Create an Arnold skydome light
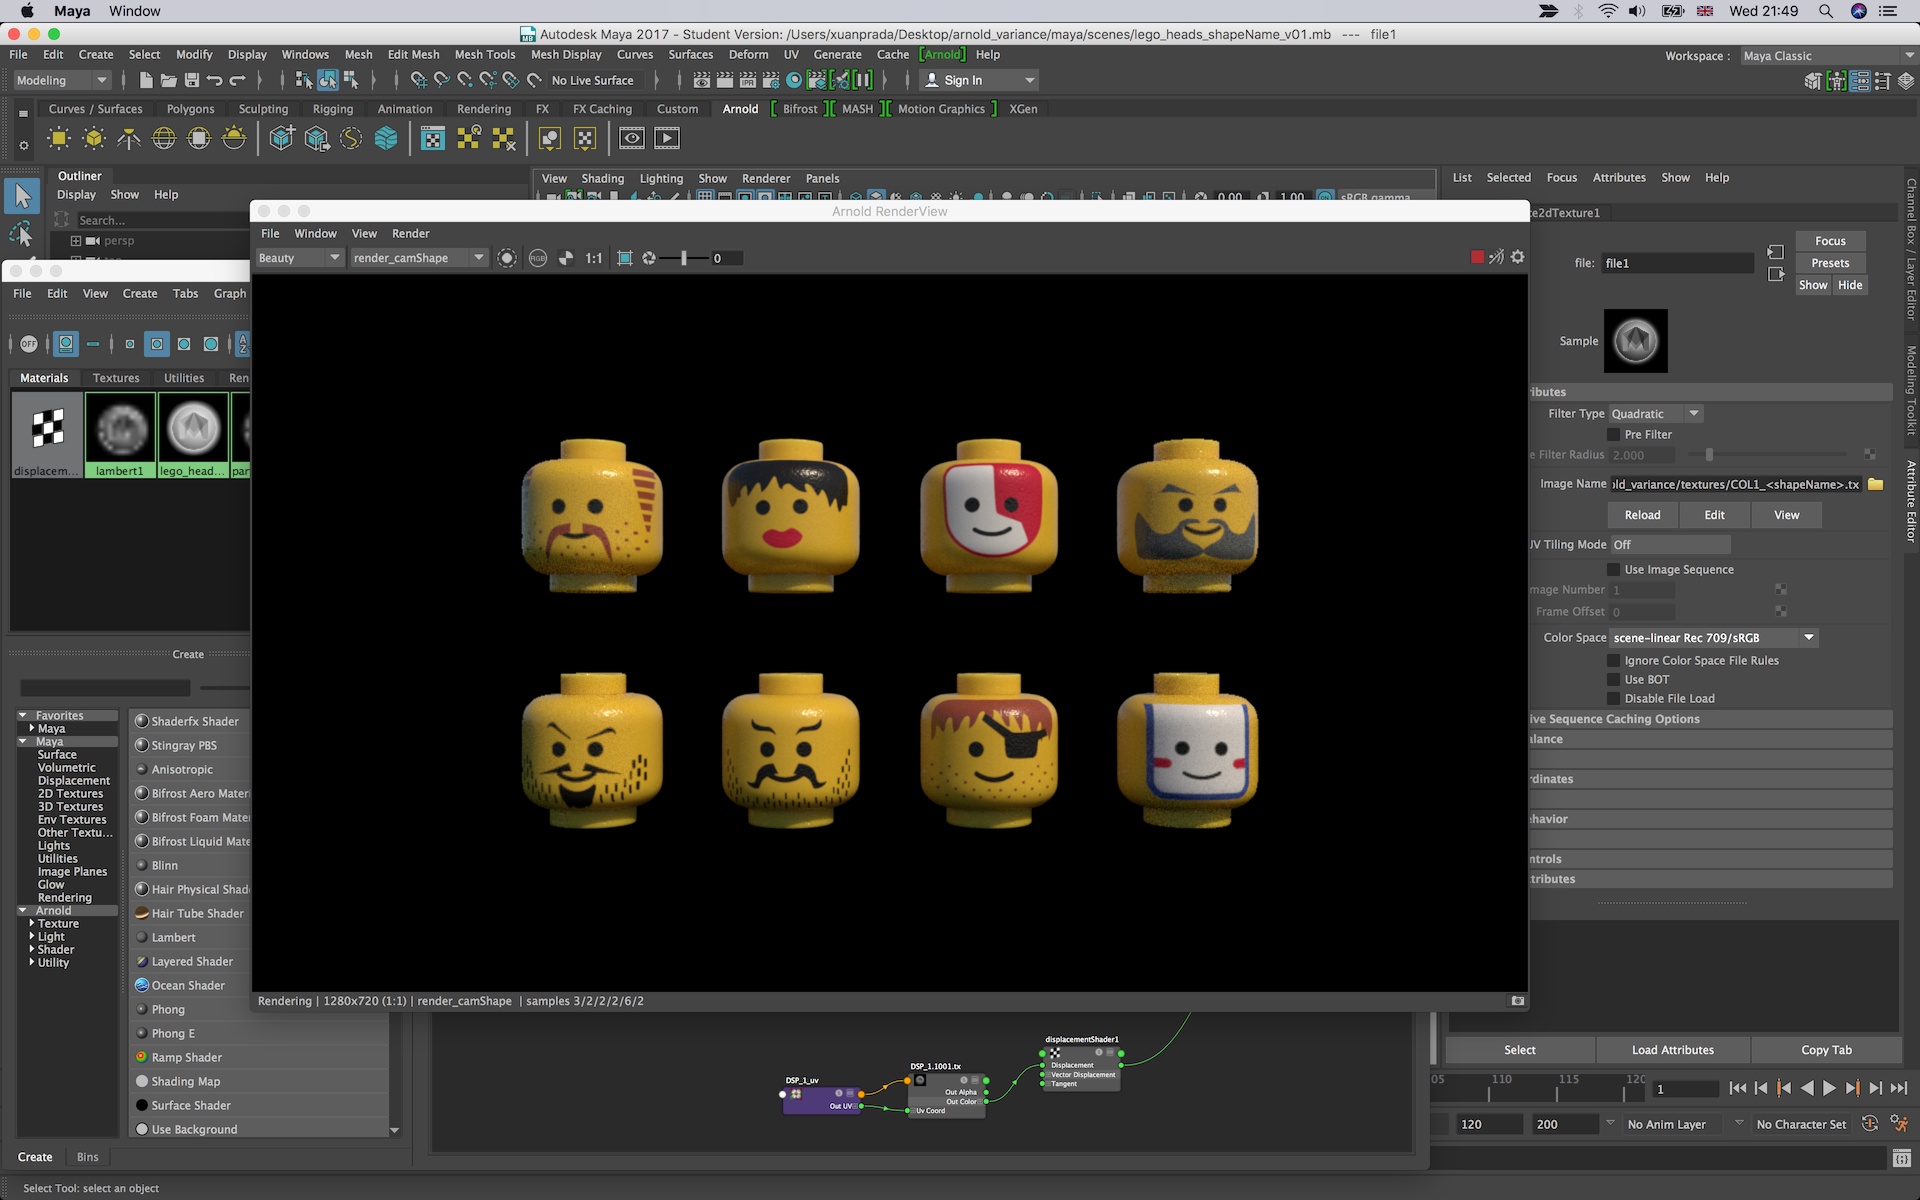This screenshot has height=1200, width=1920. coord(164,138)
